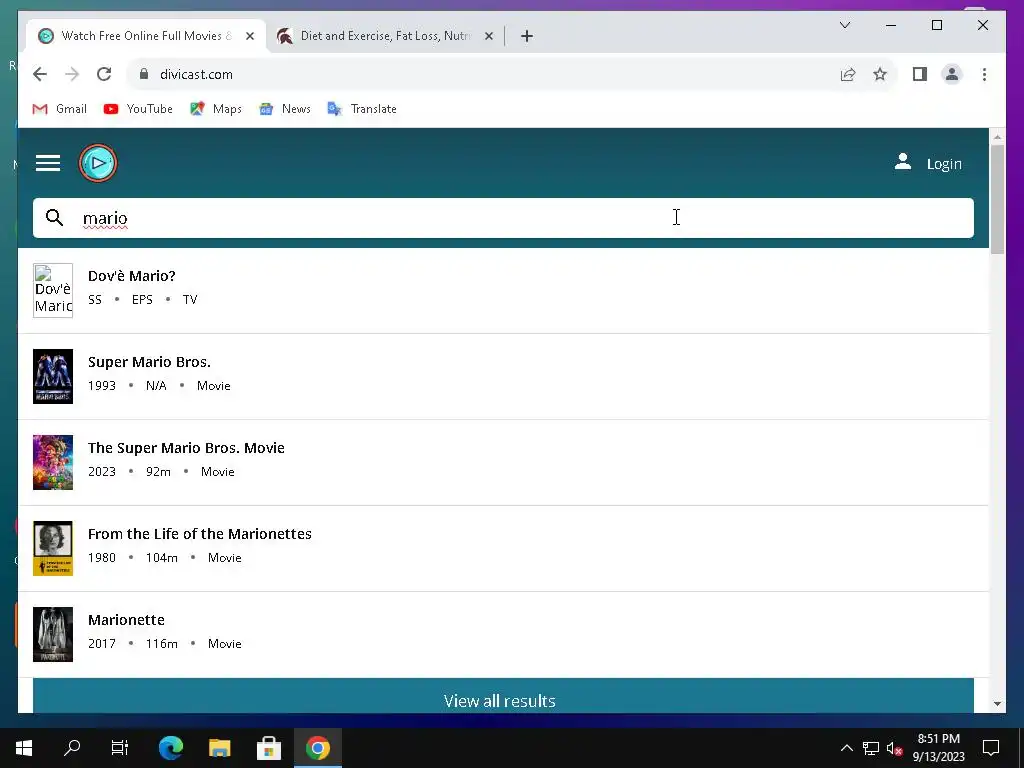Open The Super Mario Bros. Movie result
This screenshot has height=768, width=1024.
click(x=503, y=462)
